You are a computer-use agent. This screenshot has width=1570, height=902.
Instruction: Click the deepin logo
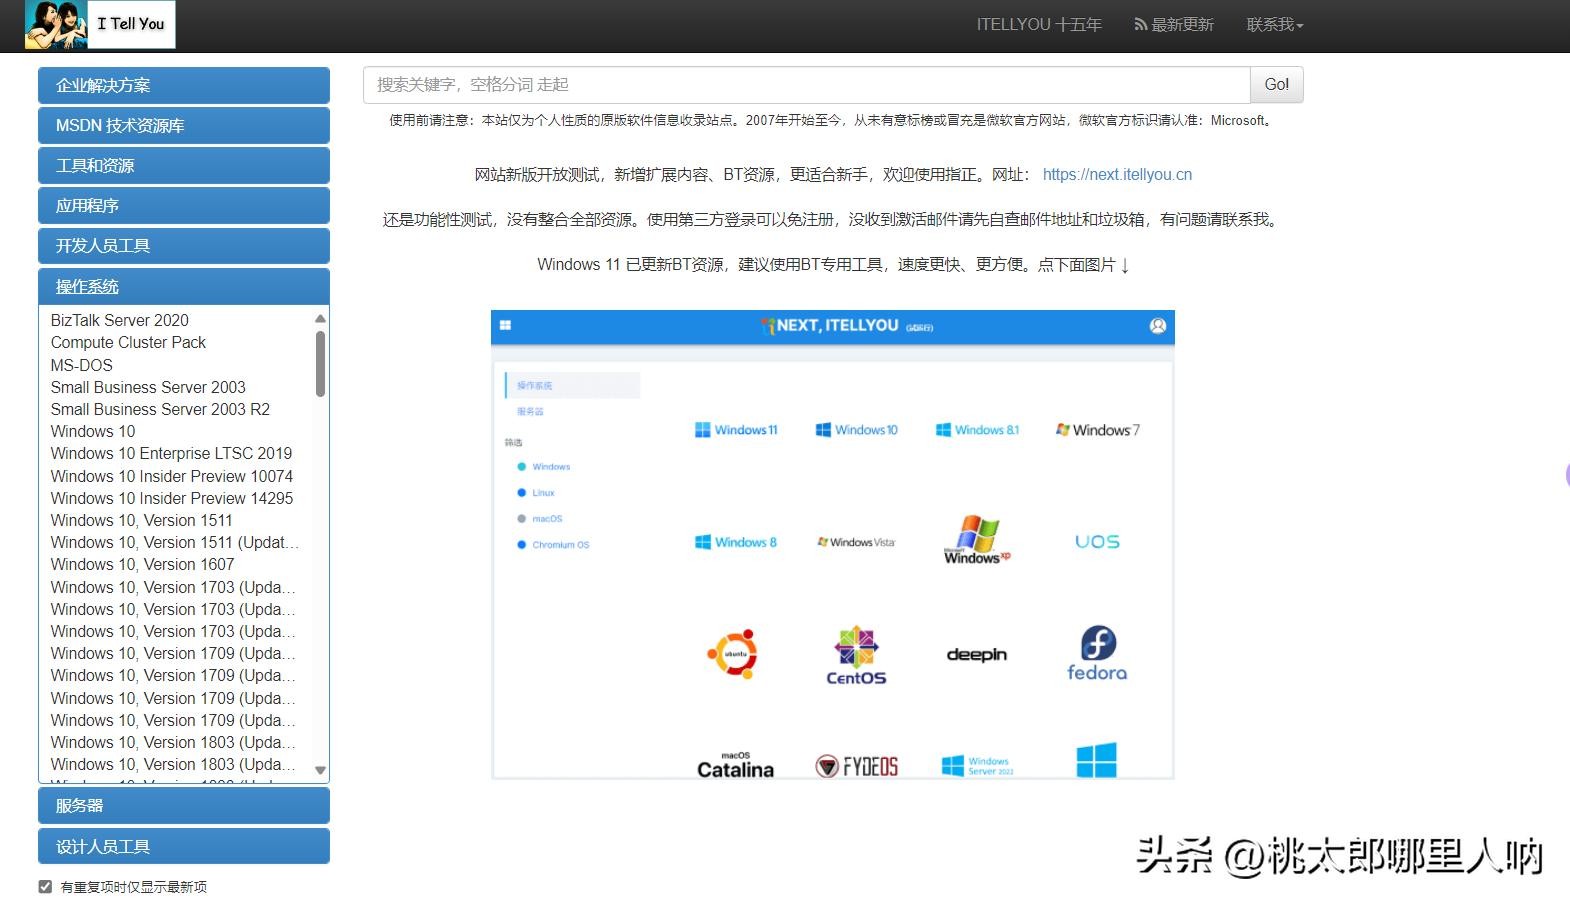(976, 655)
